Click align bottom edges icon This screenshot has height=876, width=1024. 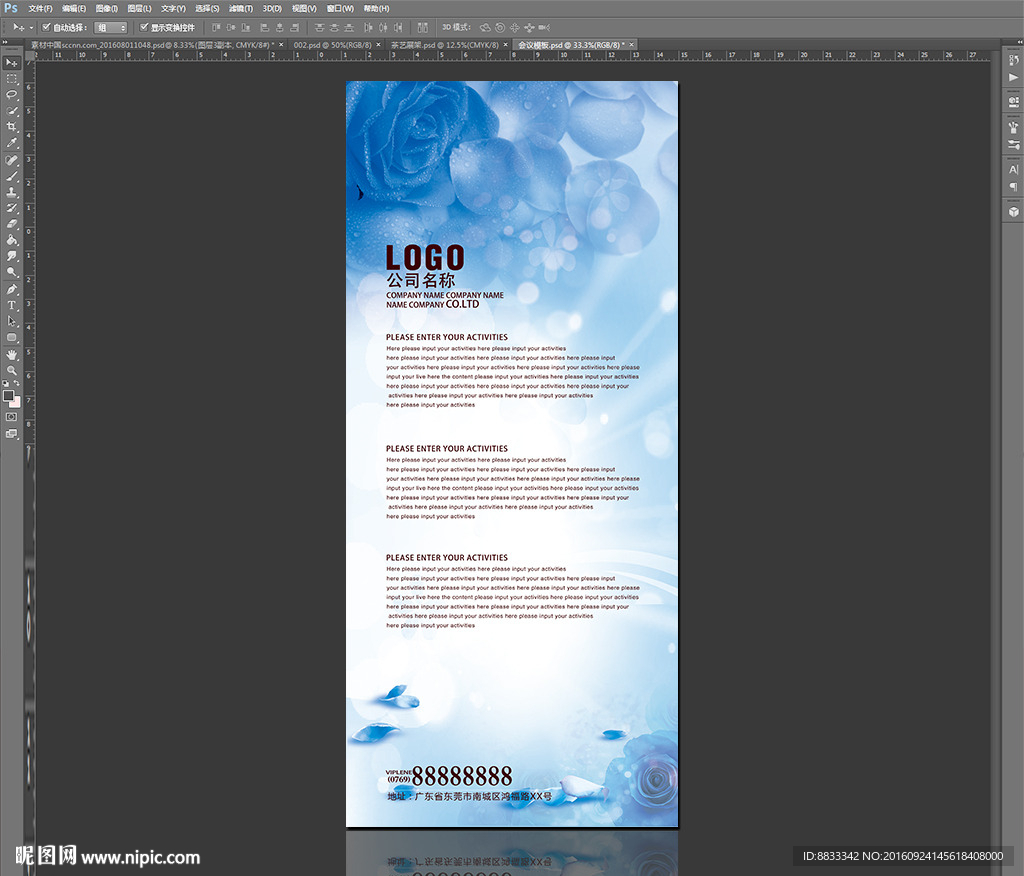(245, 27)
